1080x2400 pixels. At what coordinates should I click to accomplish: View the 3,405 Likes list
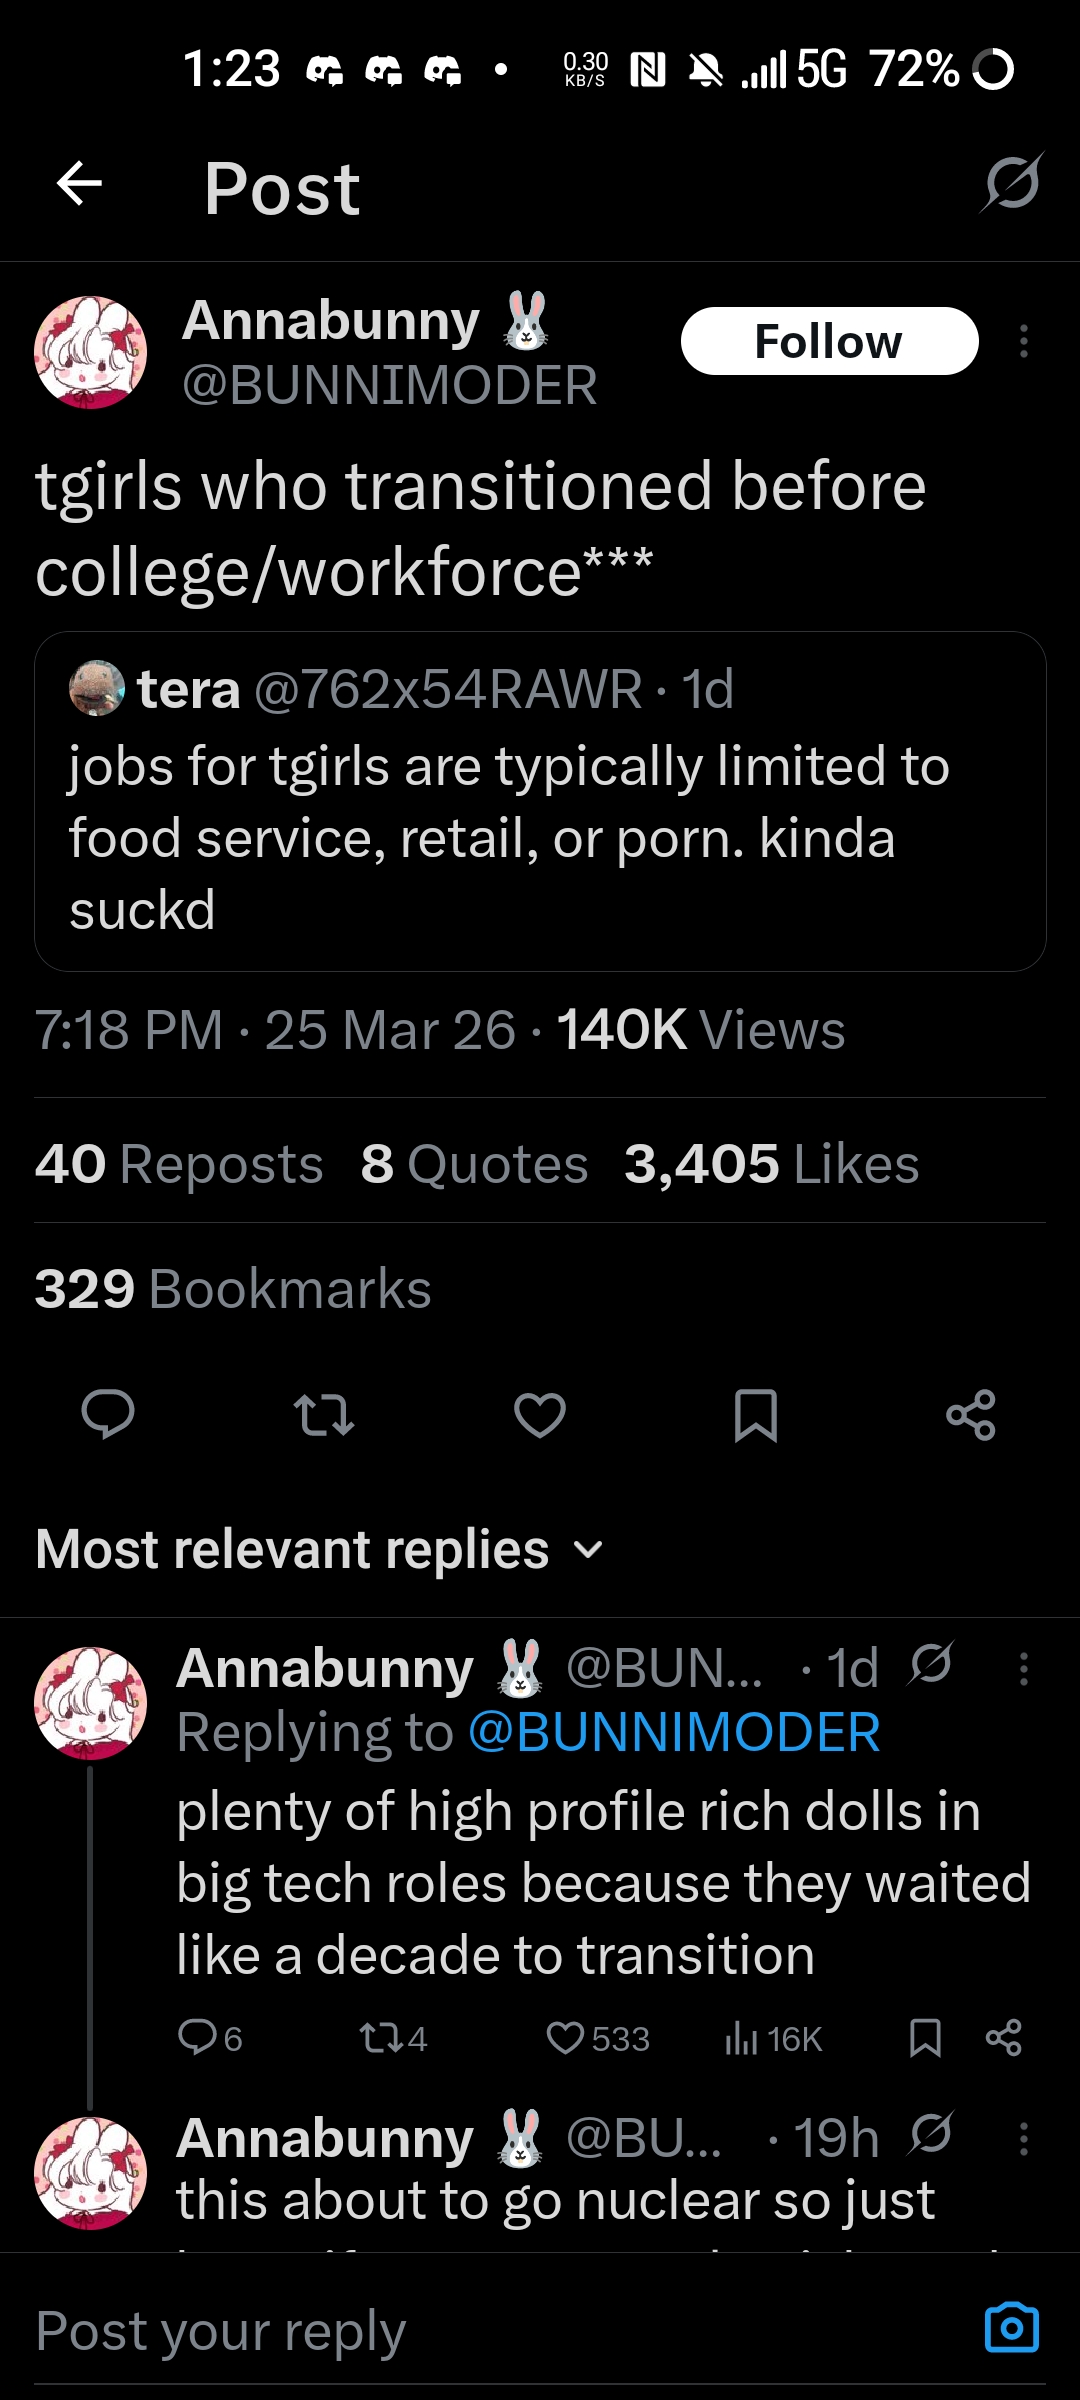(x=771, y=1164)
